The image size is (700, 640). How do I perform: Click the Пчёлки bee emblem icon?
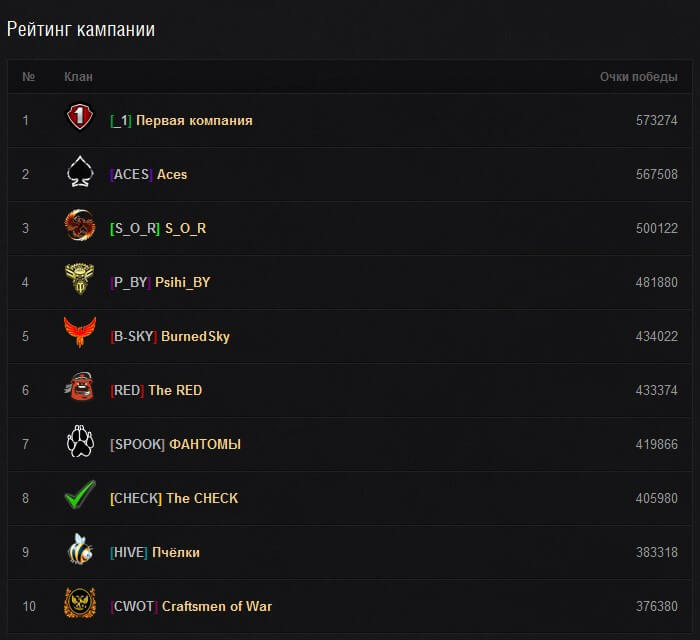80,551
